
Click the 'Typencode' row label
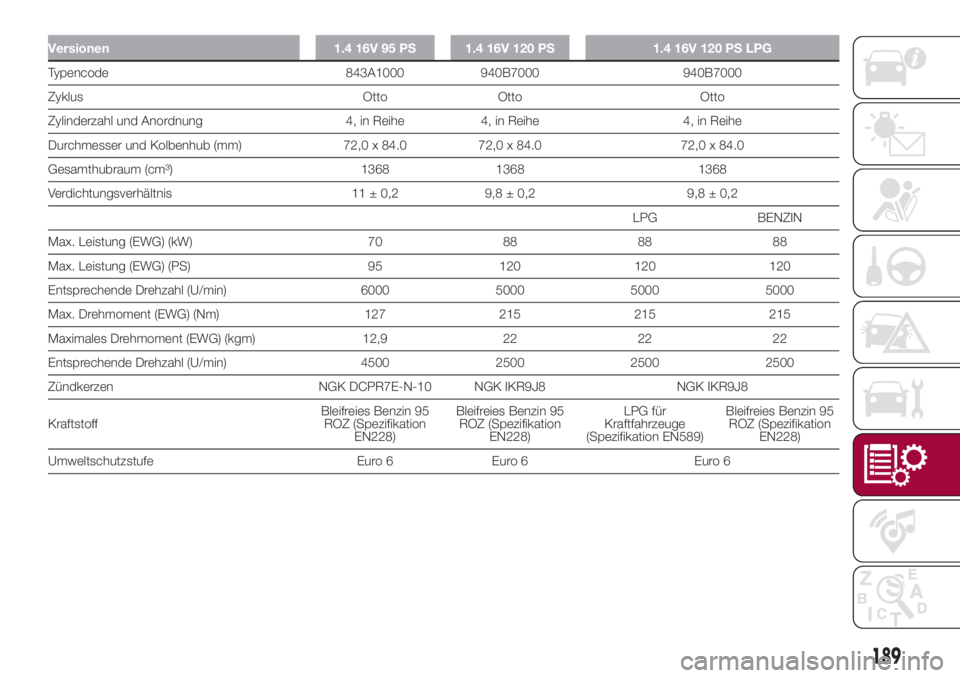[66, 71]
